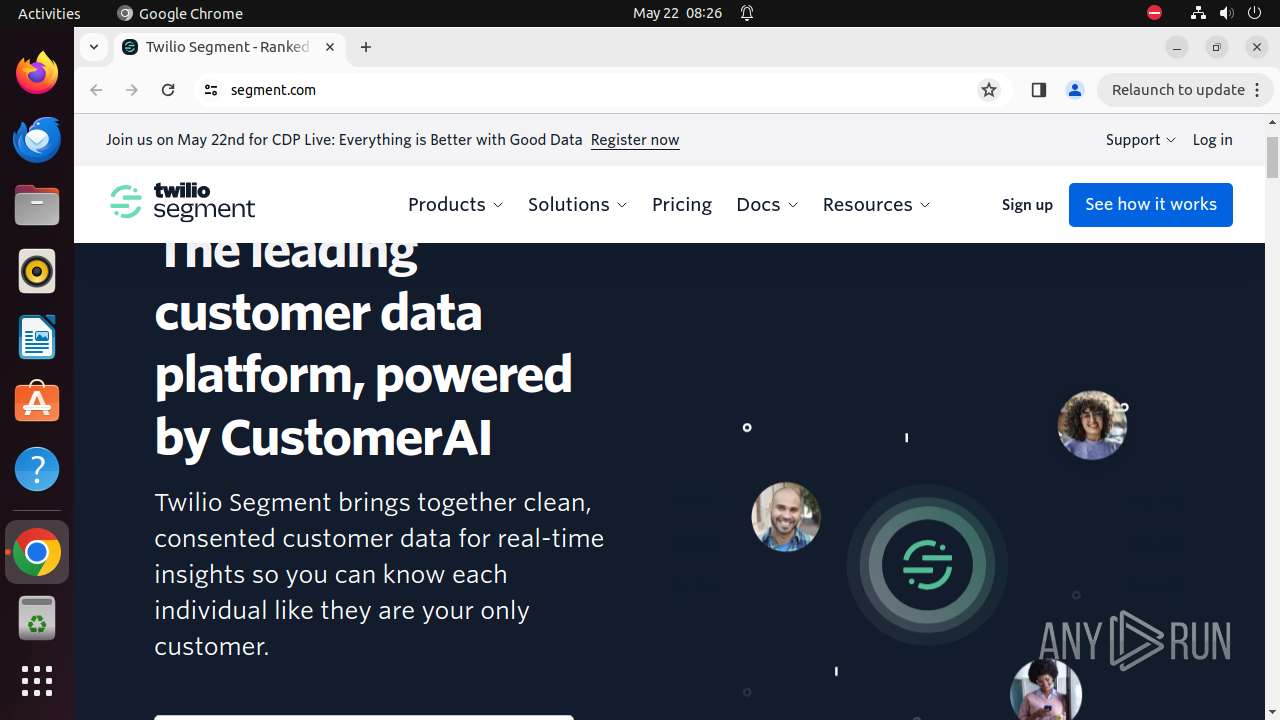Open a new tab with plus button
Image resolution: width=1280 pixels, height=720 pixels.
pos(366,47)
